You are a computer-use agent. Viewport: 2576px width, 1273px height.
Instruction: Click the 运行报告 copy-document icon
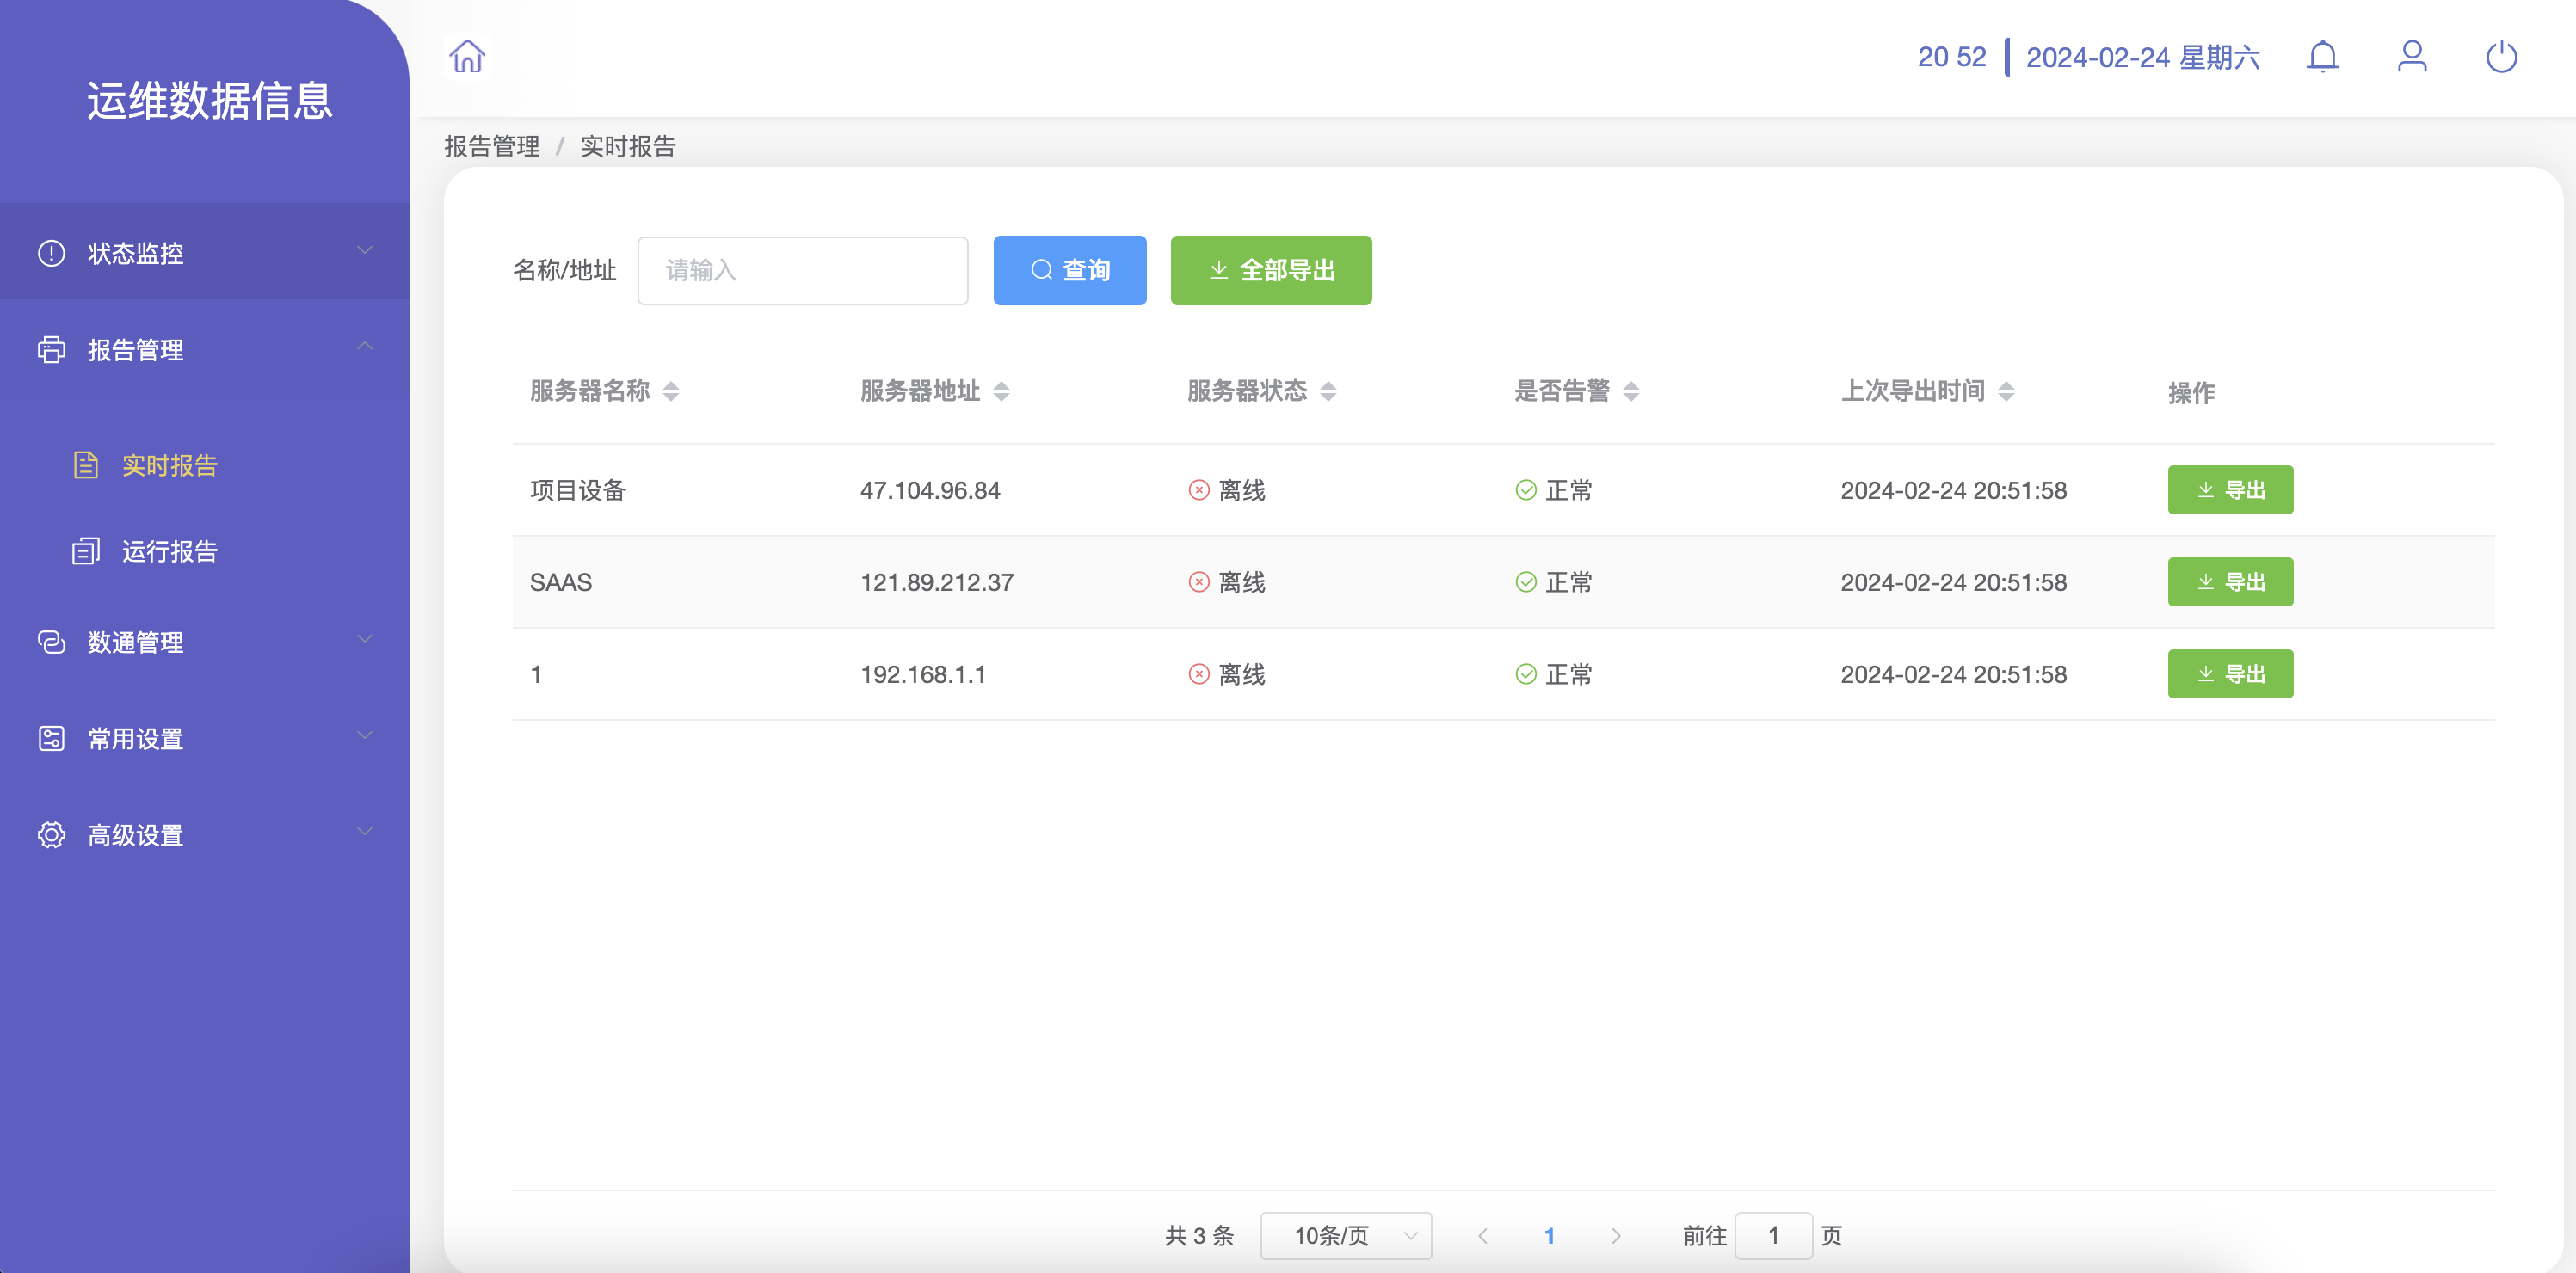pos(86,551)
